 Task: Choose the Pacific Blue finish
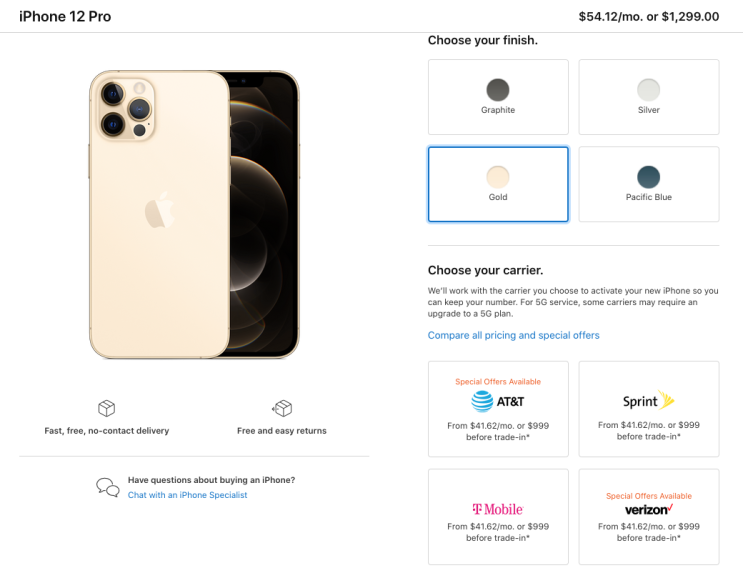649,184
